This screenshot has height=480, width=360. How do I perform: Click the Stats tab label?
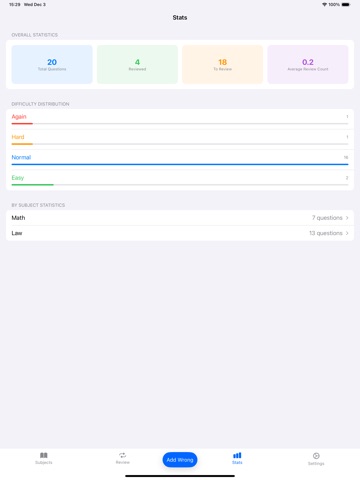coord(237,463)
